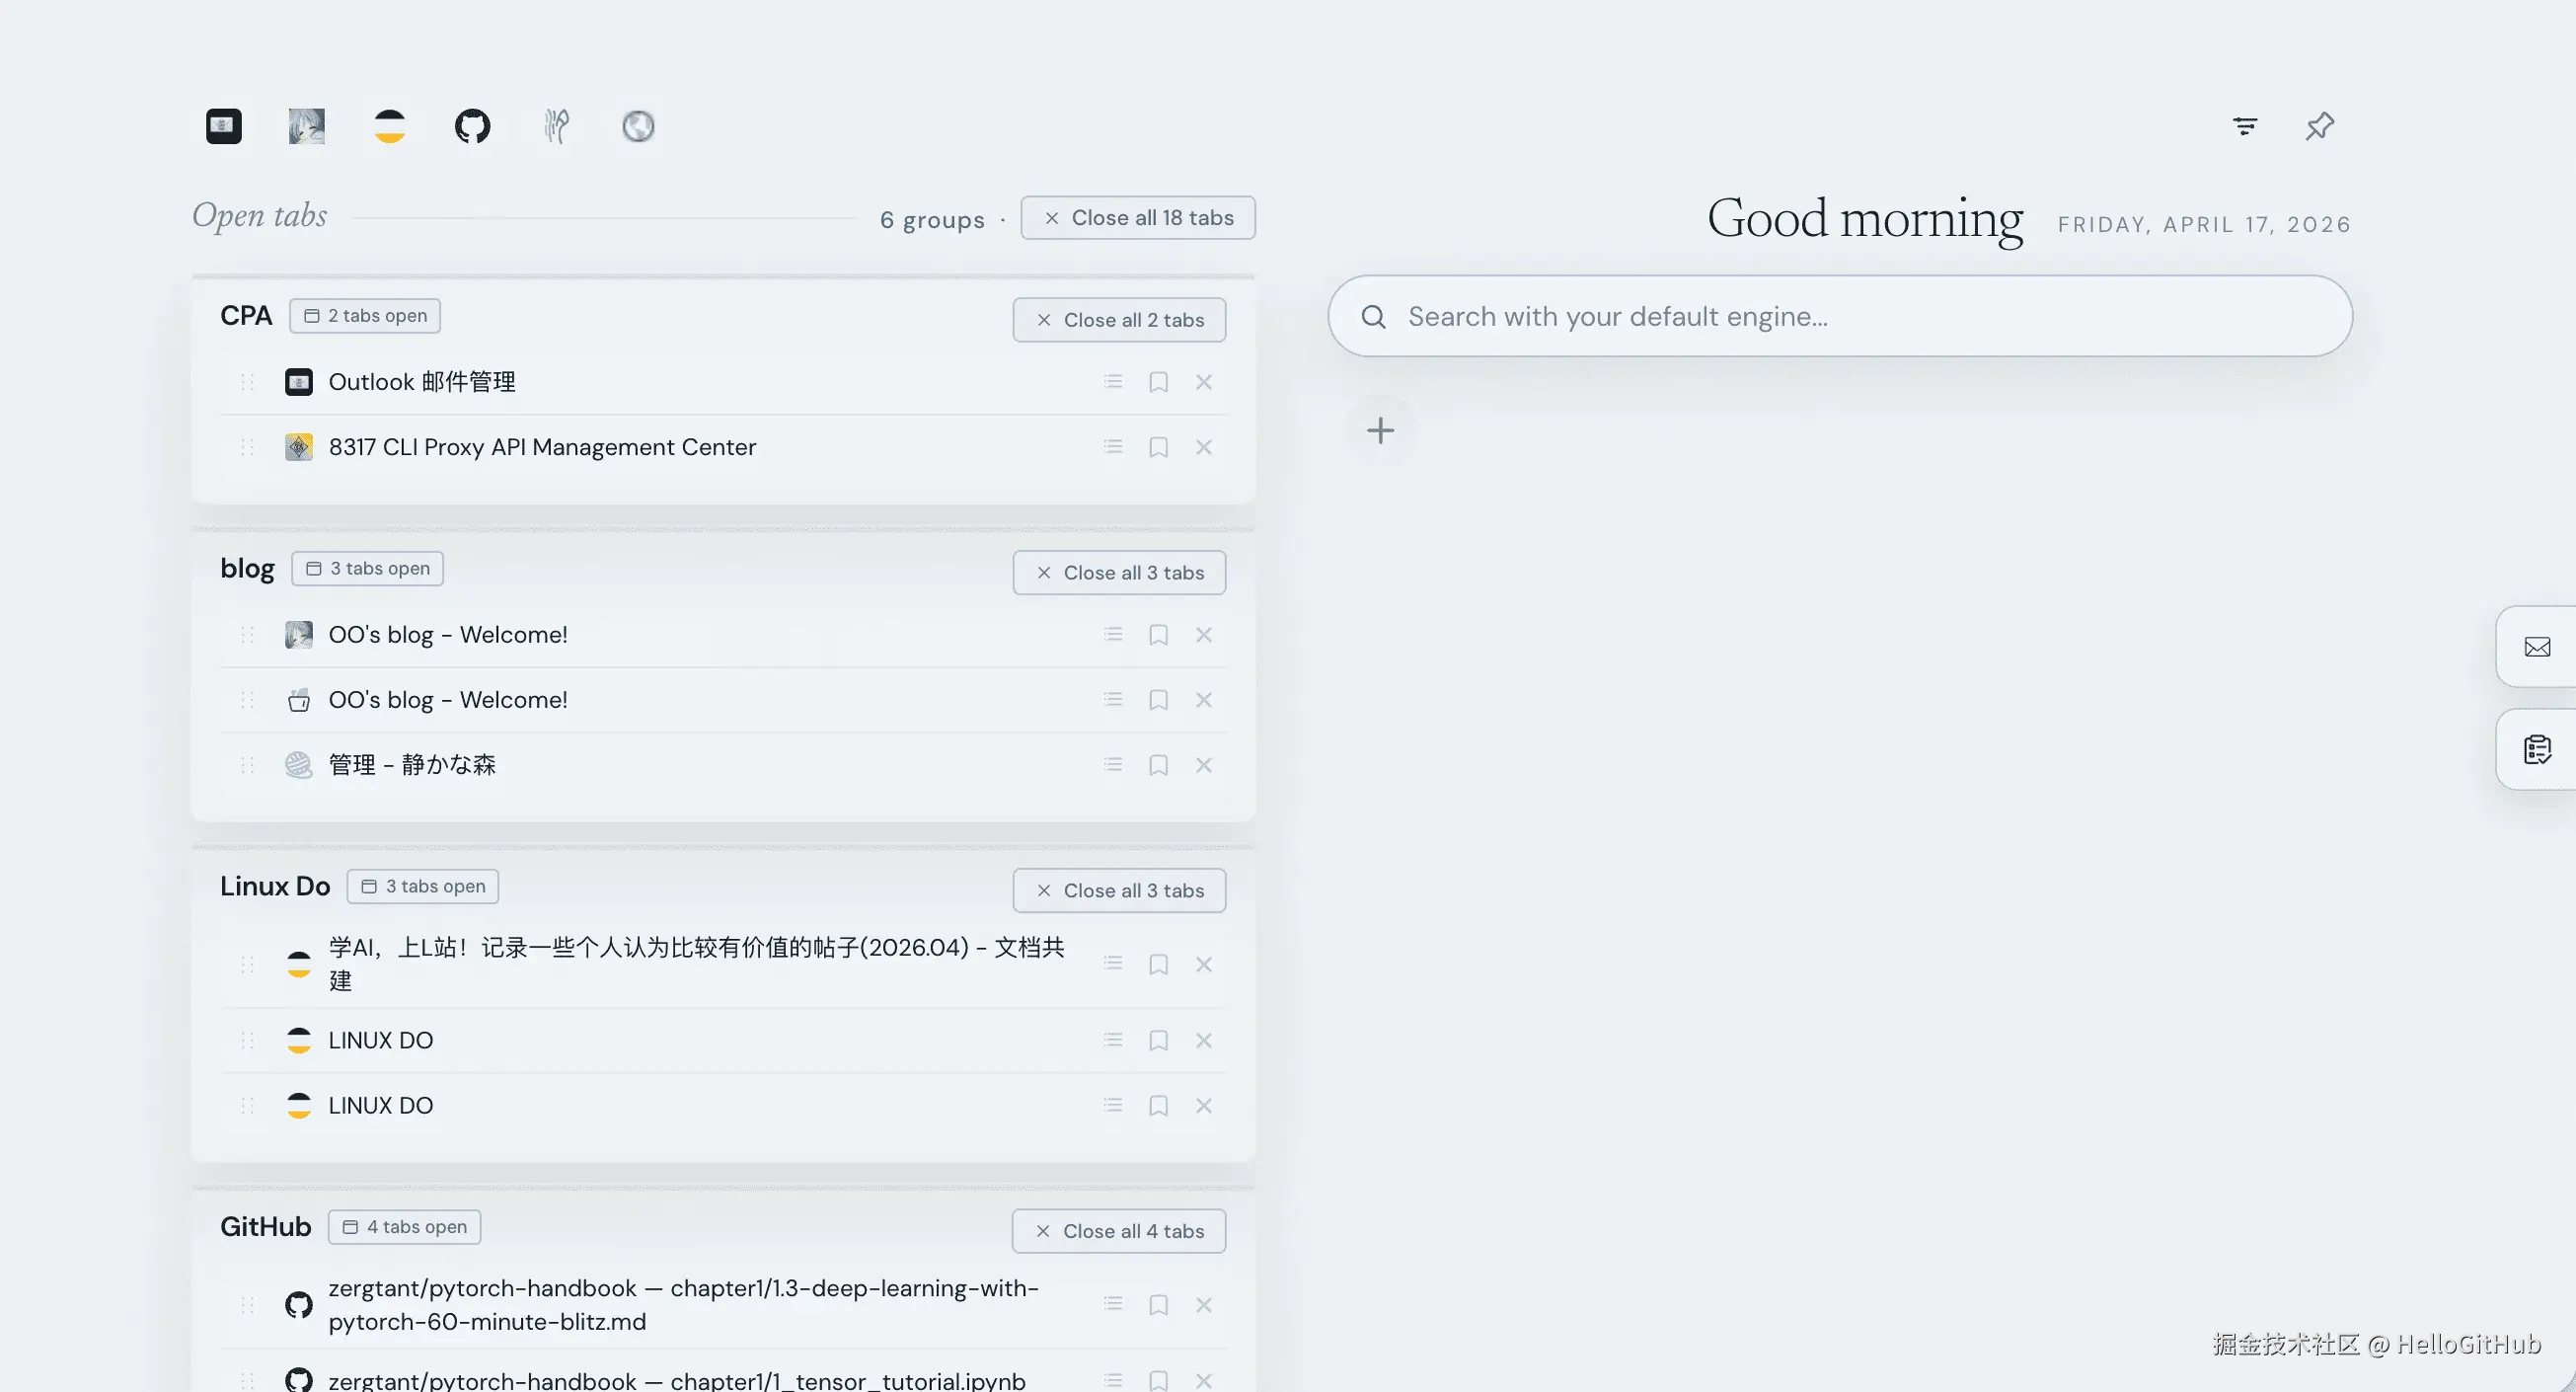The height and width of the screenshot is (1392, 2576).
Task: Bookmark the 学AI，上L站 tab
Action: 1158,964
